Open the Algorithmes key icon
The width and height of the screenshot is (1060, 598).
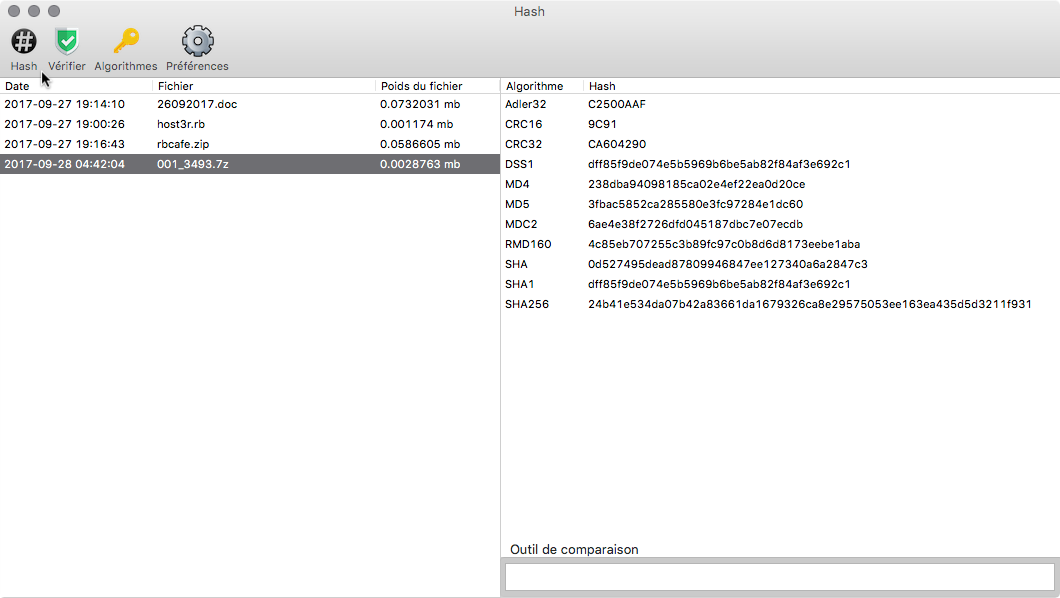pos(126,41)
